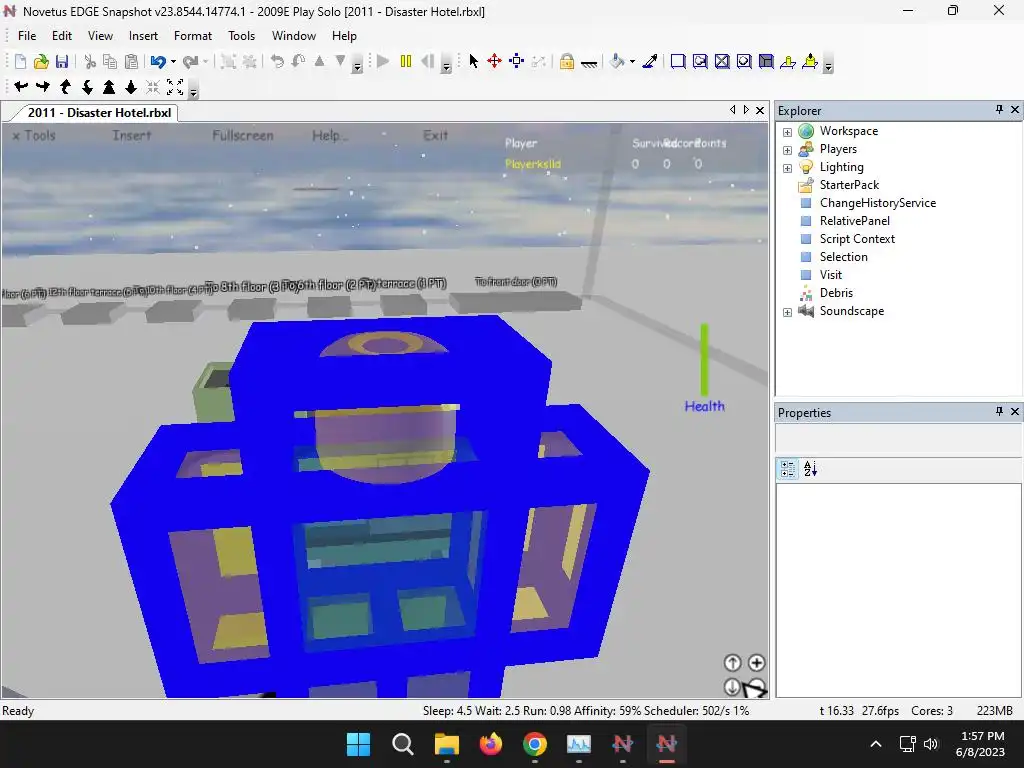Expand the Players tree node

[x=788, y=150]
